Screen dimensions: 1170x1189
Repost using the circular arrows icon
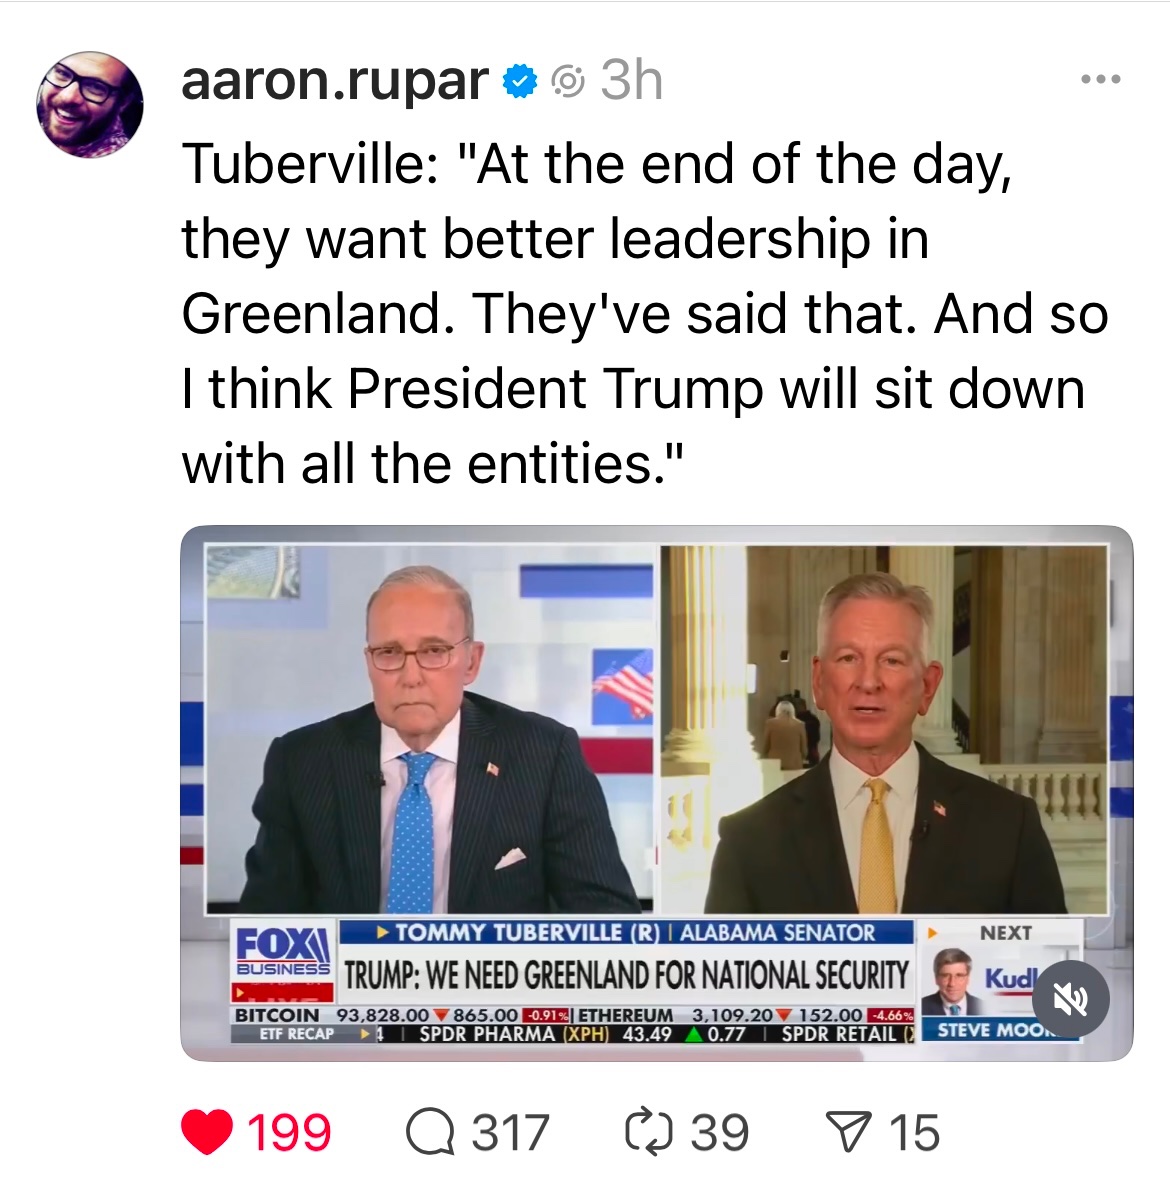point(648,1132)
